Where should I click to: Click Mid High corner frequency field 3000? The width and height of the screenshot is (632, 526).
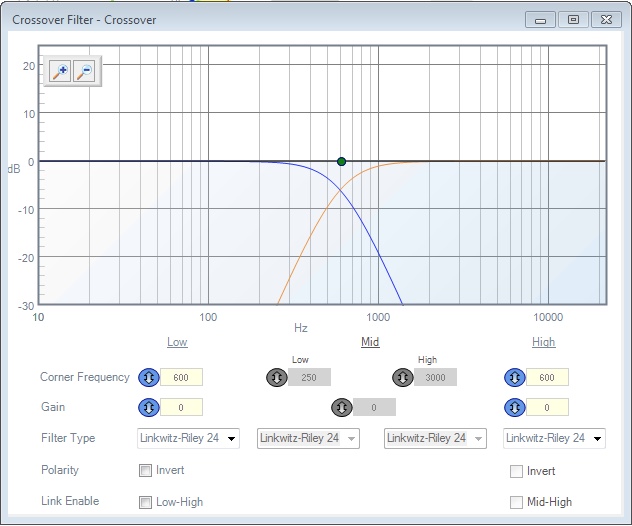pyautogui.click(x=435, y=377)
